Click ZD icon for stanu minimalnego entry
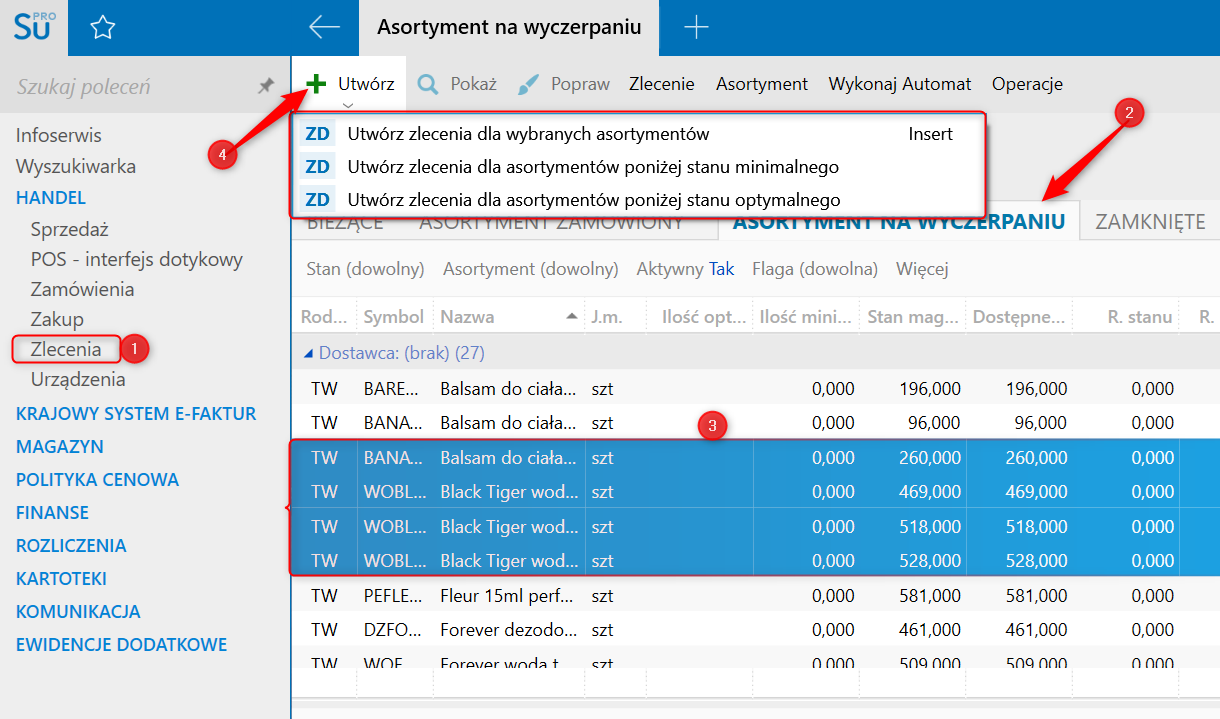This screenshot has width=1220, height=719. [318, 166]
